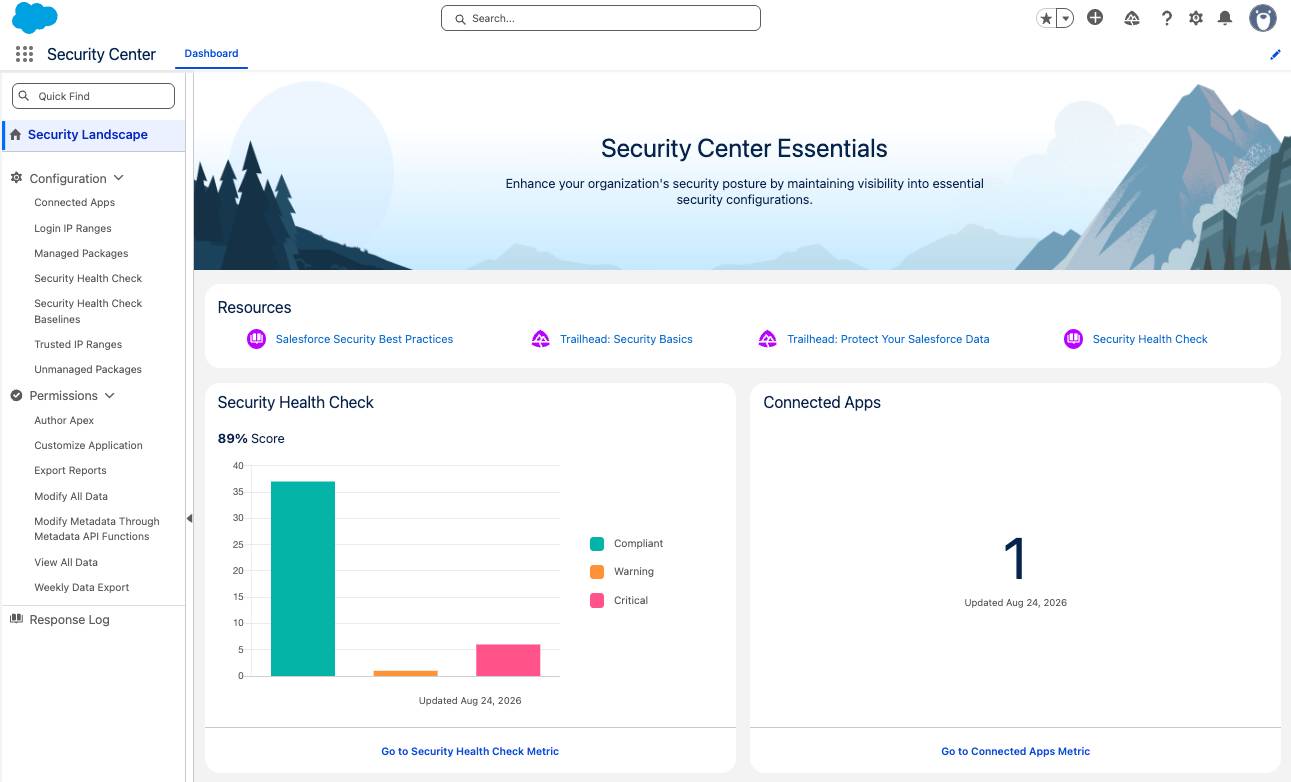Open Modify All Data permission
This screenshot has height=782, width=1291.
tap(71, 497)
